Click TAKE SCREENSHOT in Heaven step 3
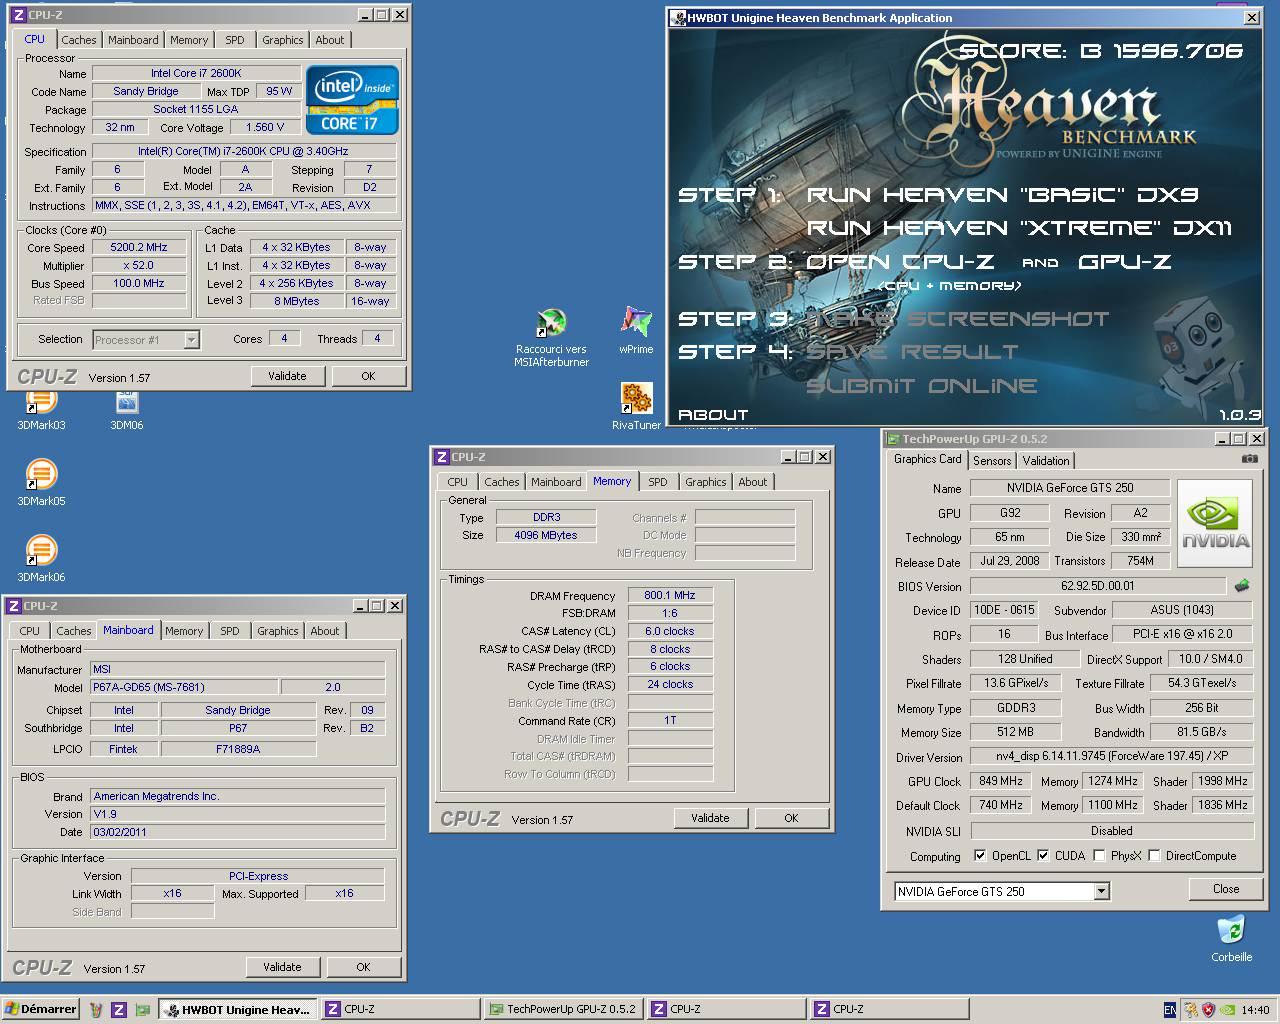 [x=958, y=319]
